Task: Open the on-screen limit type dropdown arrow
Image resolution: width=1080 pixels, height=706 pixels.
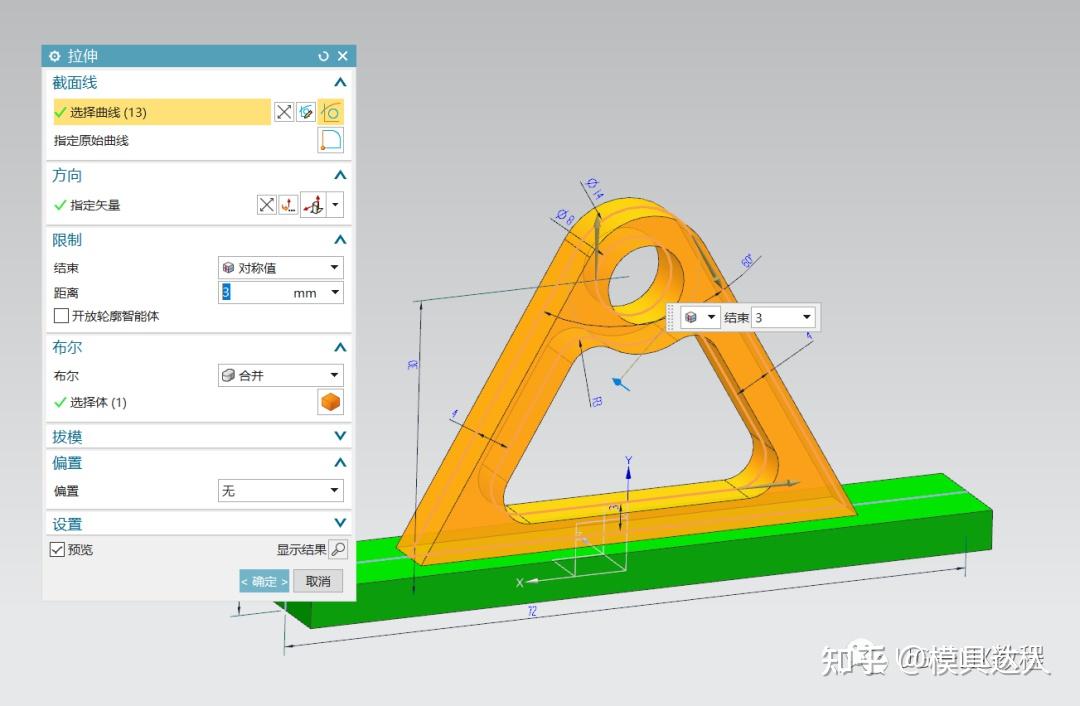Action: click(712, 317)
